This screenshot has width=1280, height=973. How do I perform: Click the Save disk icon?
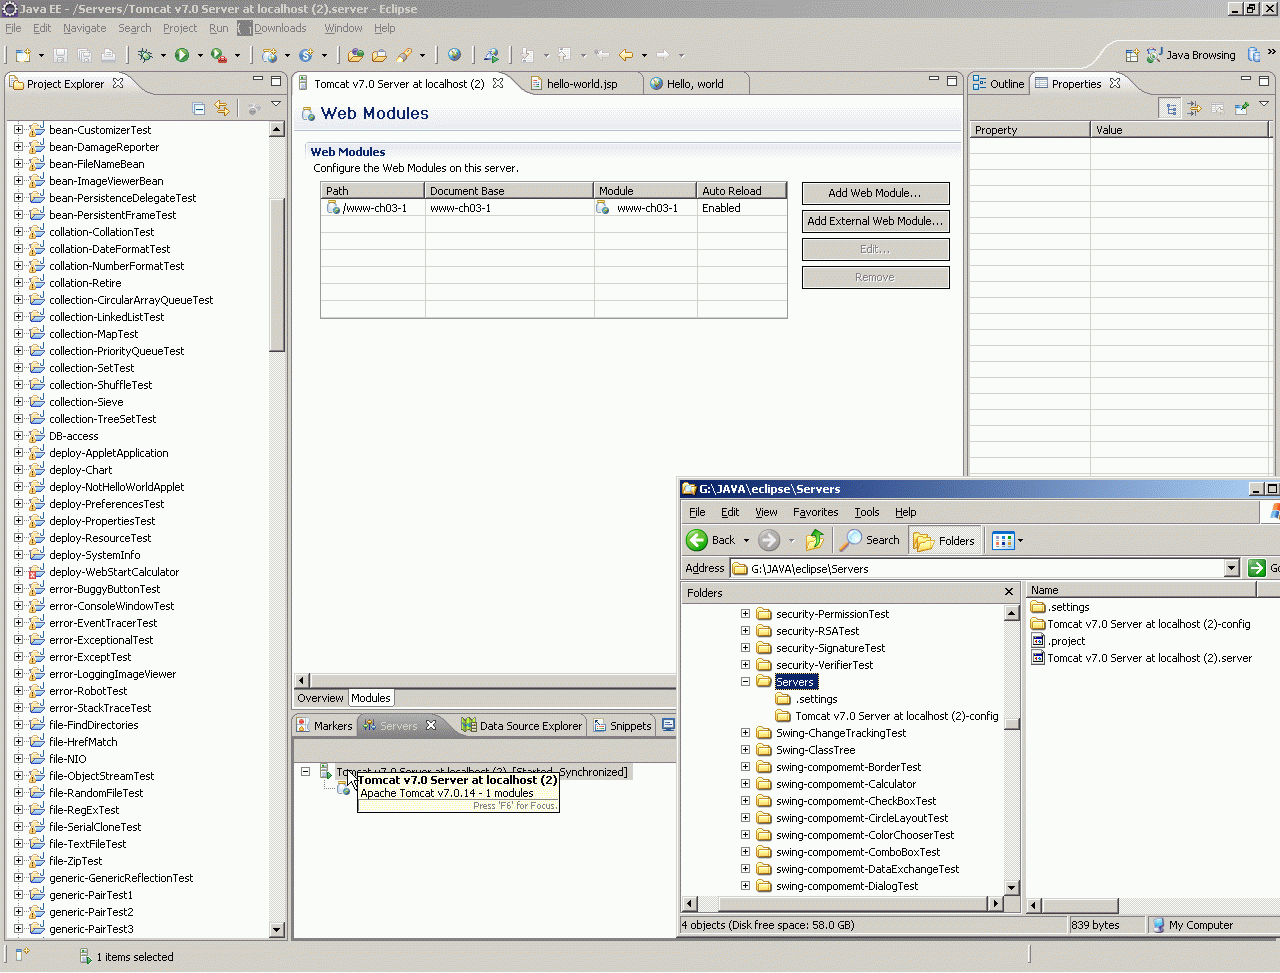tap(60, 56)
